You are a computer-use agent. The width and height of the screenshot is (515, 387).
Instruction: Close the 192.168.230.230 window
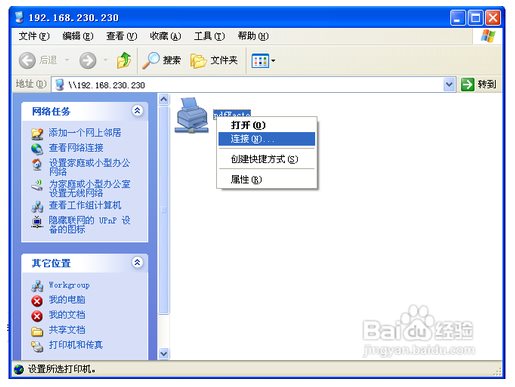point(493,17)
